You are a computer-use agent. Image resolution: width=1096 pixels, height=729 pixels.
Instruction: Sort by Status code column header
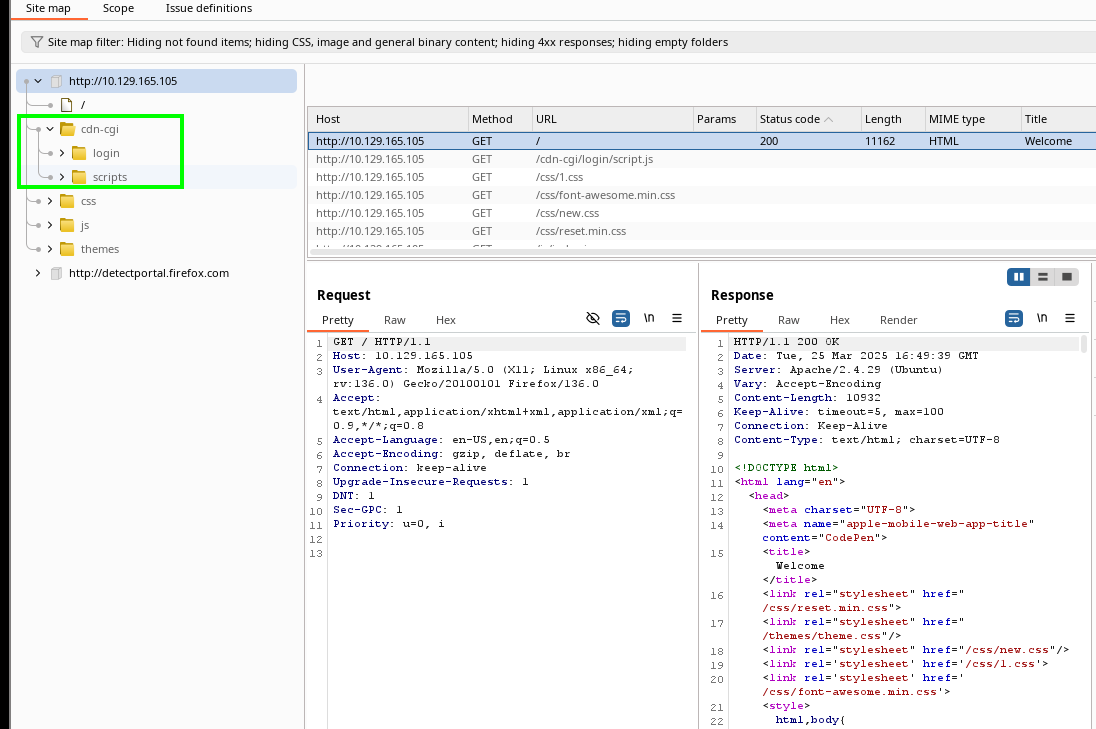[808, 120]
